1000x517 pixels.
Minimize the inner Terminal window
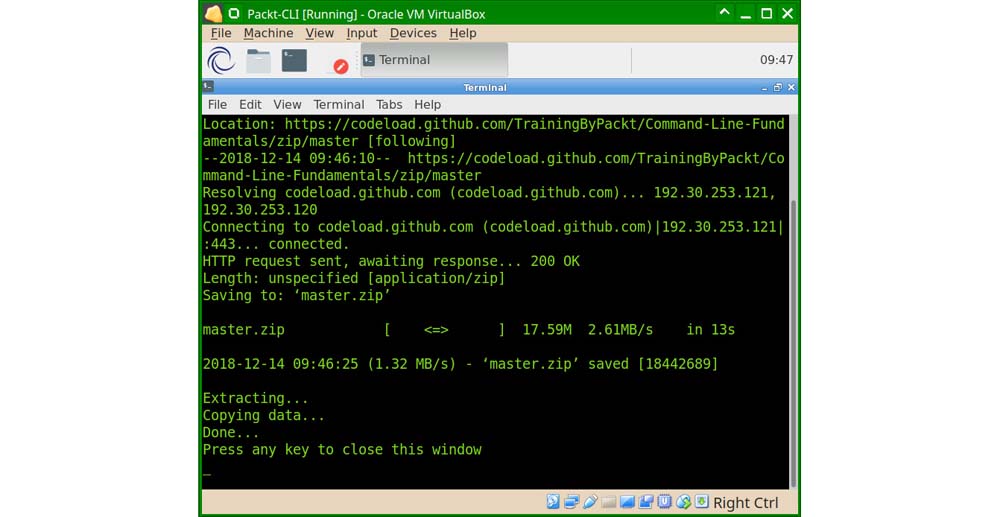point(764,88)
